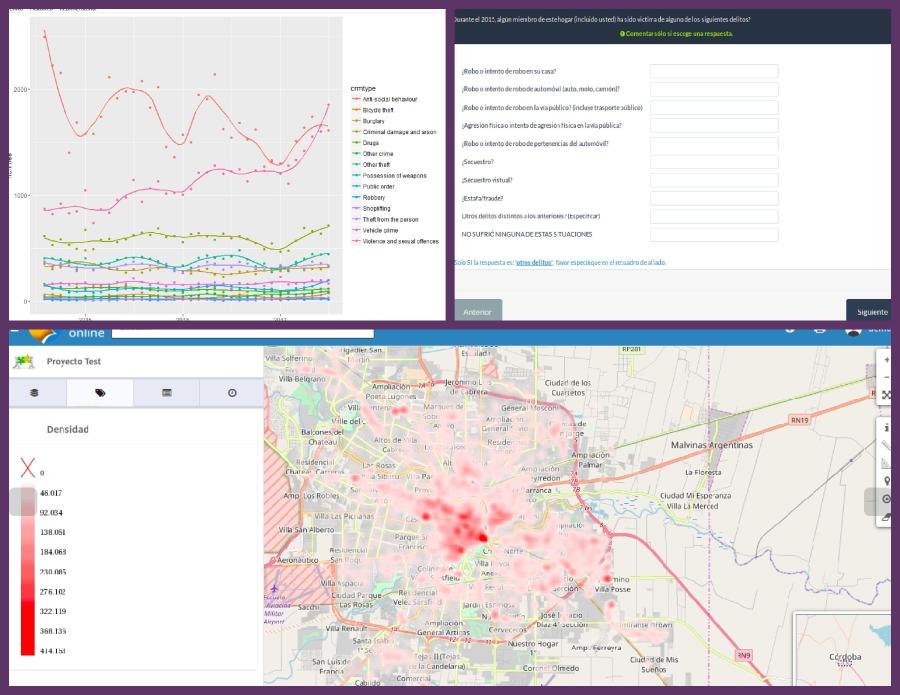Viewport: 900px width, 695px height.
Task: Open the card panel tab icon
Action: coord(166,393)
